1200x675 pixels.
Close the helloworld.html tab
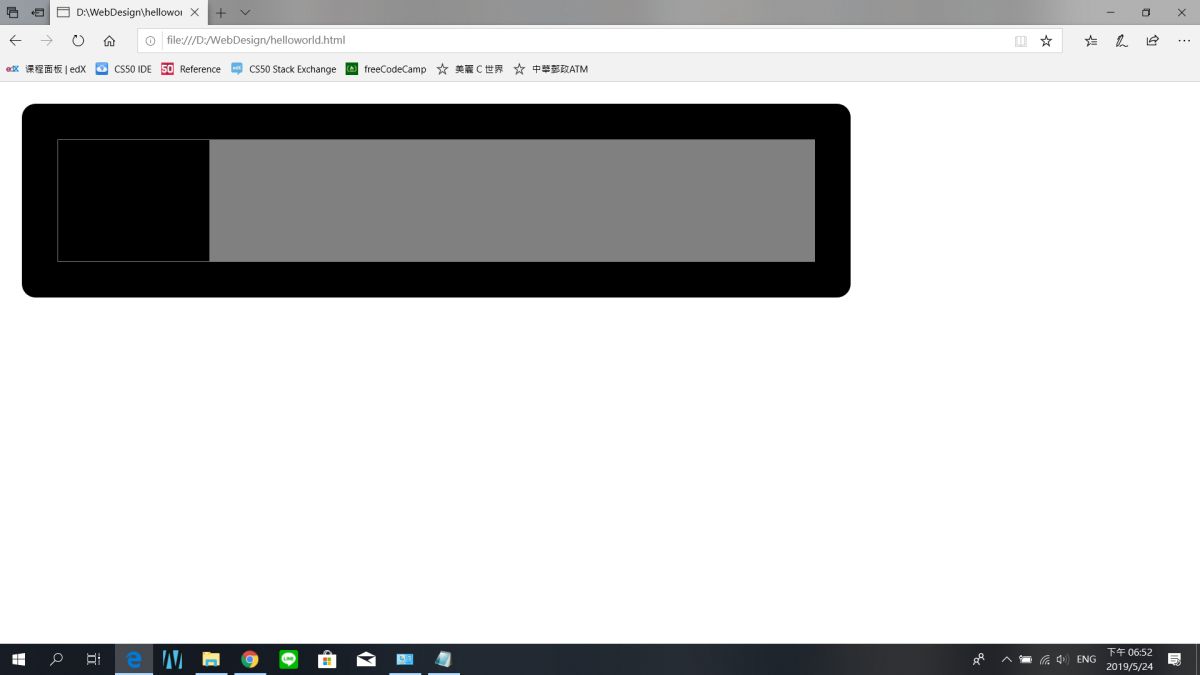pyautogui.click(x=195, y=12)
